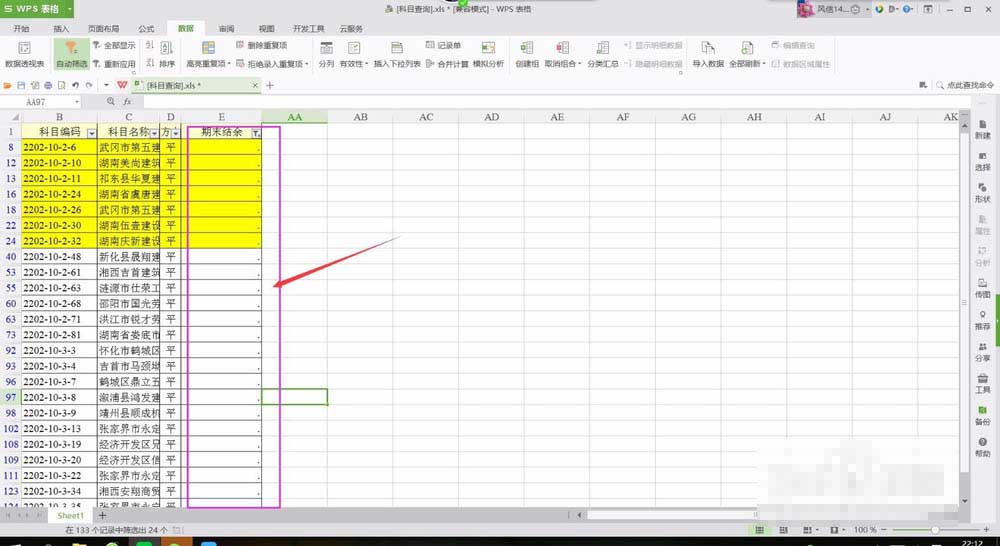Switch to the 插入 ribbon tab

point(61,29)
